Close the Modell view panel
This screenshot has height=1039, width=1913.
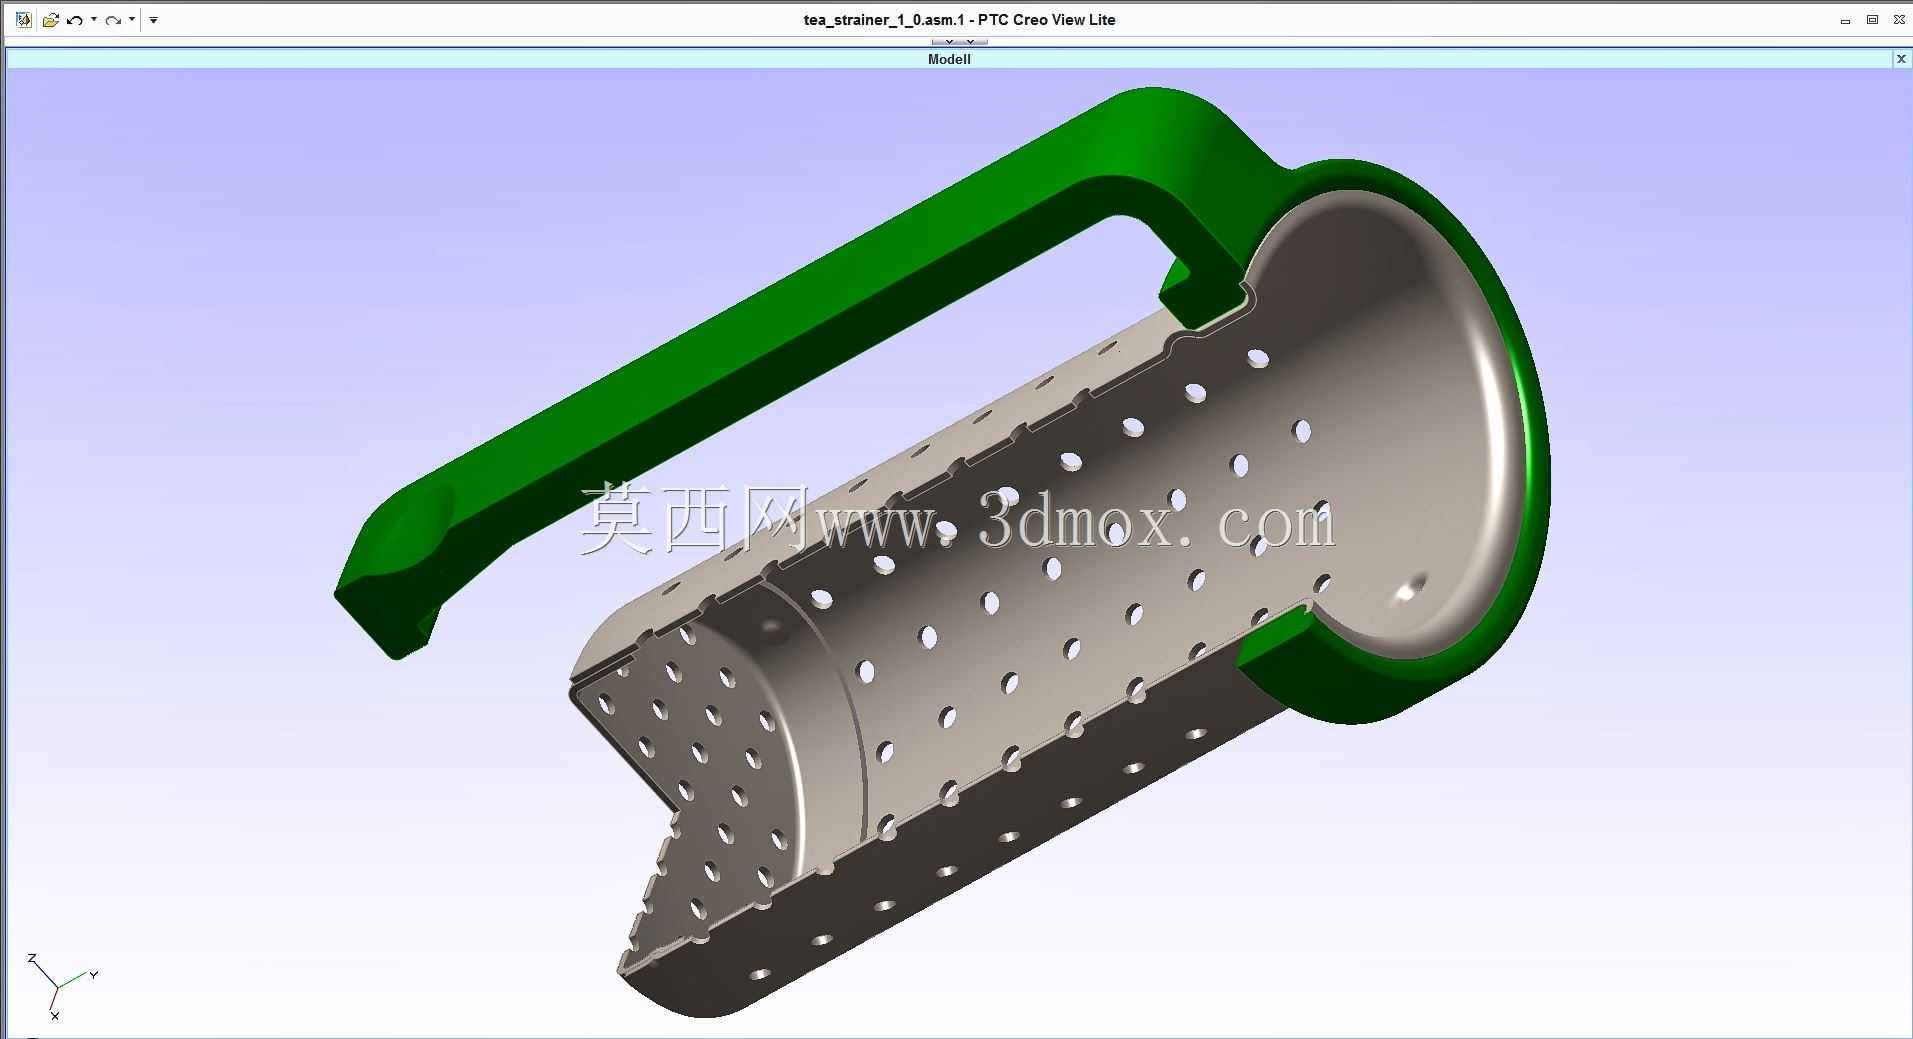click(x=1901, y=59)
